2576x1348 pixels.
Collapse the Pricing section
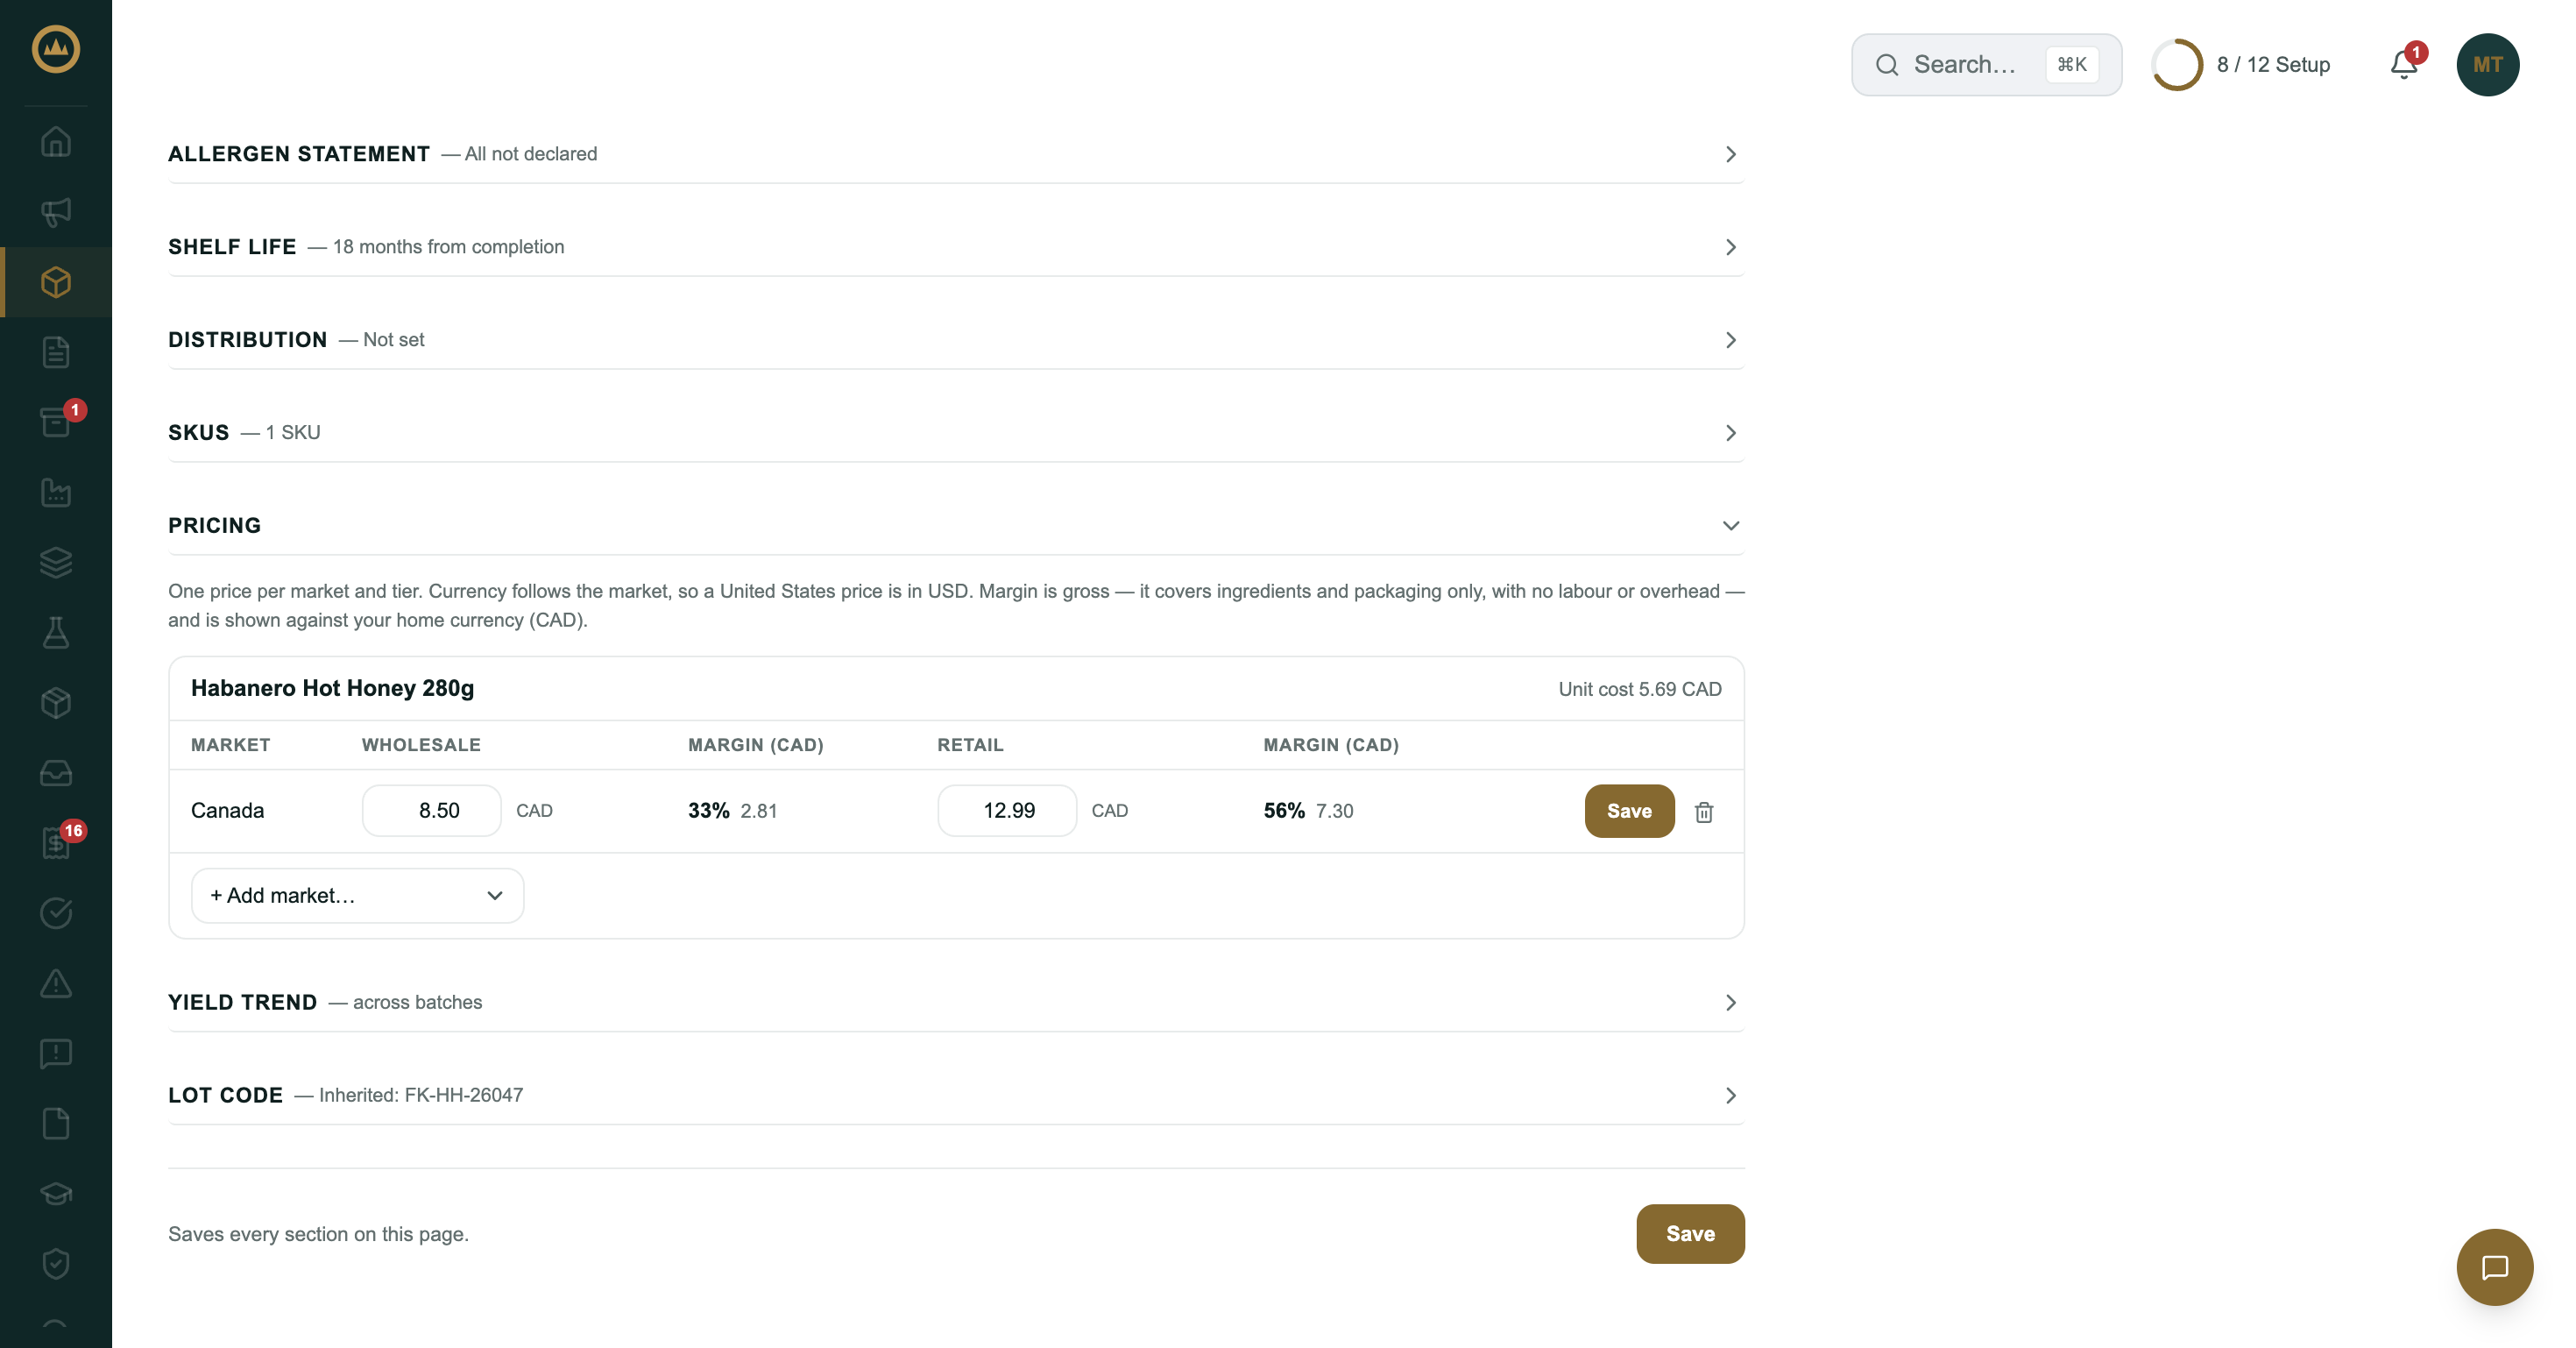956,526
